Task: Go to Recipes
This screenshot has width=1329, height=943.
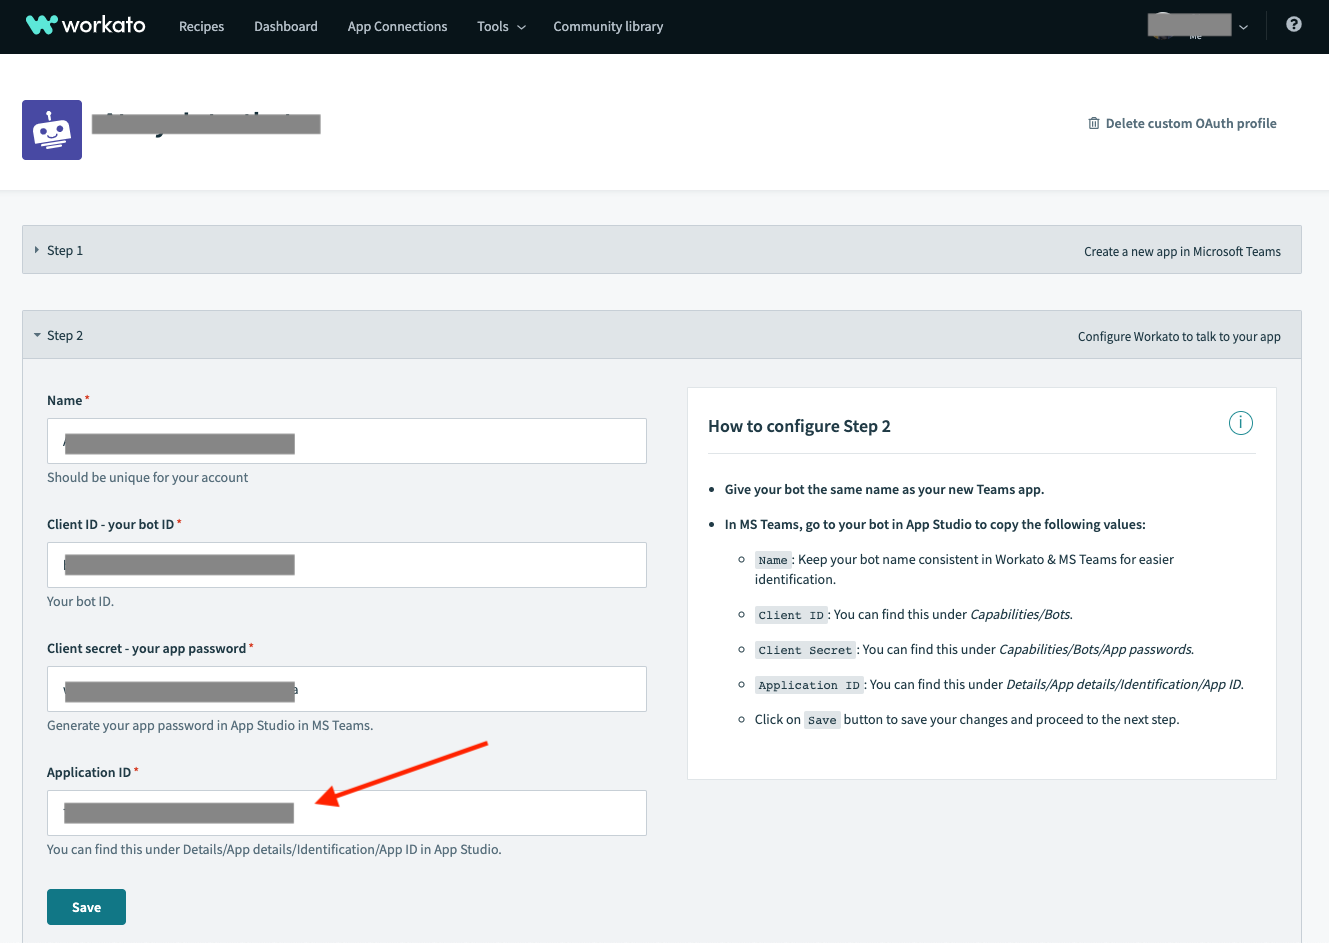Action: click(201, 26)
